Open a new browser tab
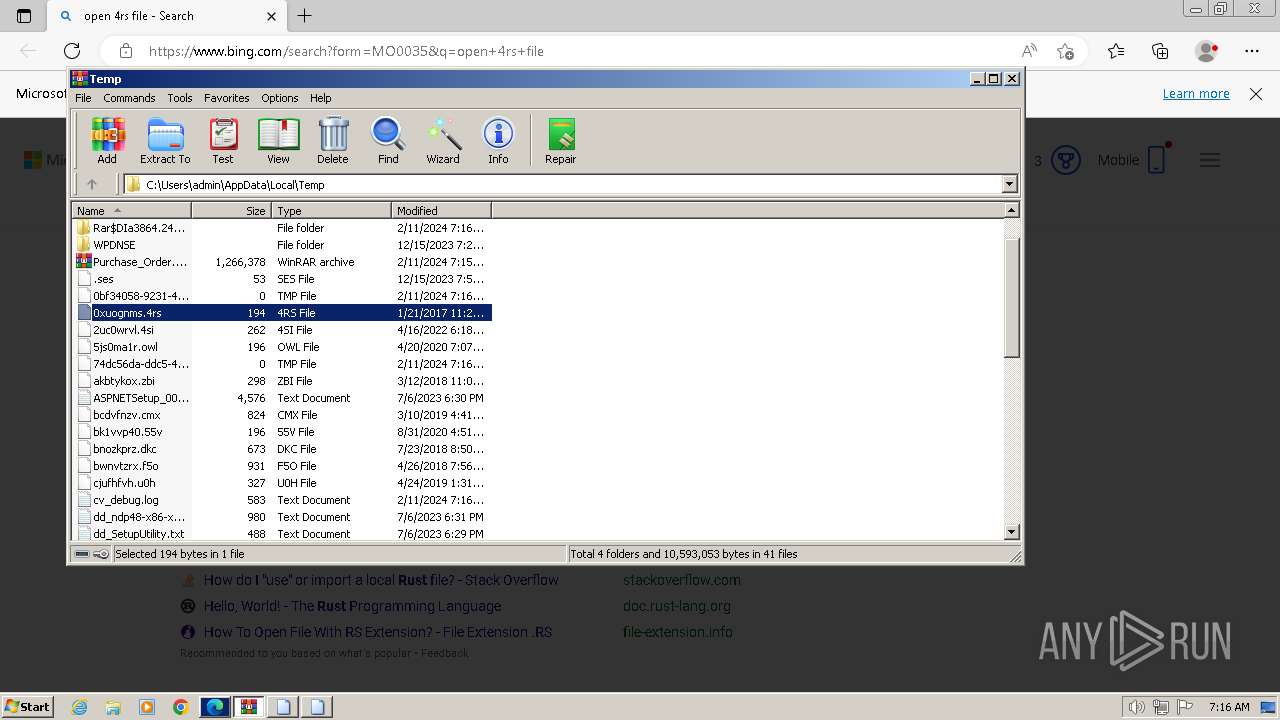Viewport: 1280px width, 720px height. coord(305,16)
